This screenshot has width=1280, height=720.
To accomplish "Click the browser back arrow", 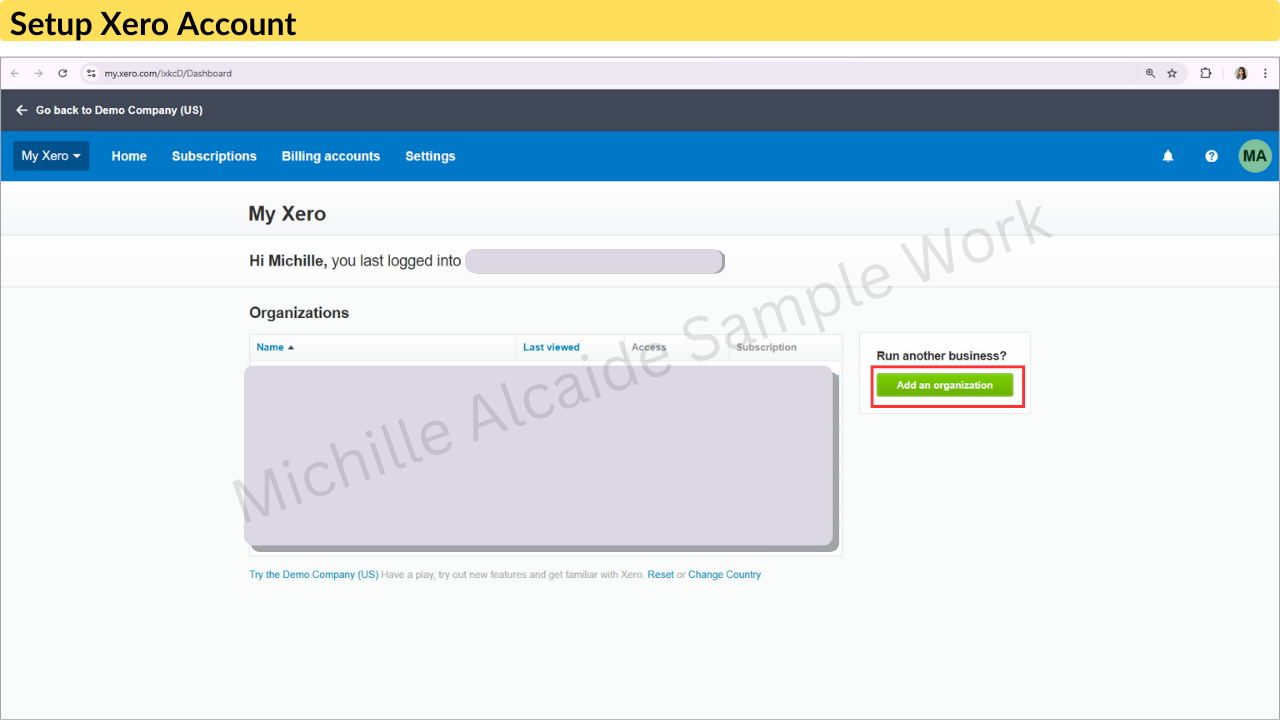I will pyautogui.click(x=15, y=73).
